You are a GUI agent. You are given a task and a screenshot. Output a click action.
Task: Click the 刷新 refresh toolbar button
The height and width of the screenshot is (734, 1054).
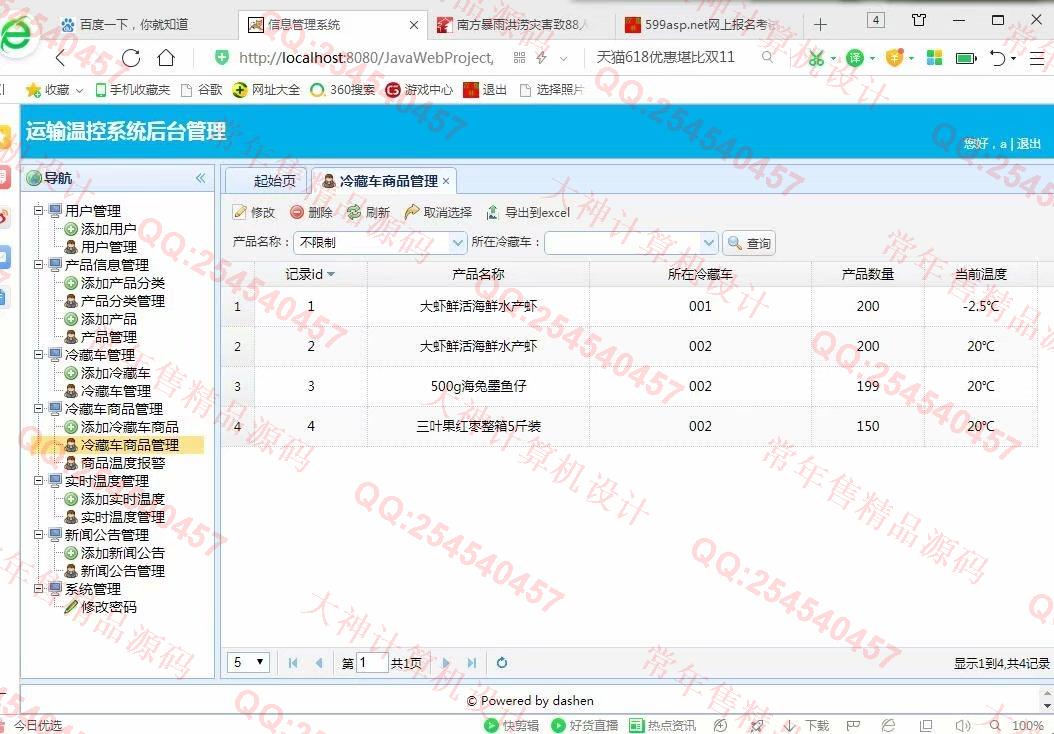pos(368,212)
